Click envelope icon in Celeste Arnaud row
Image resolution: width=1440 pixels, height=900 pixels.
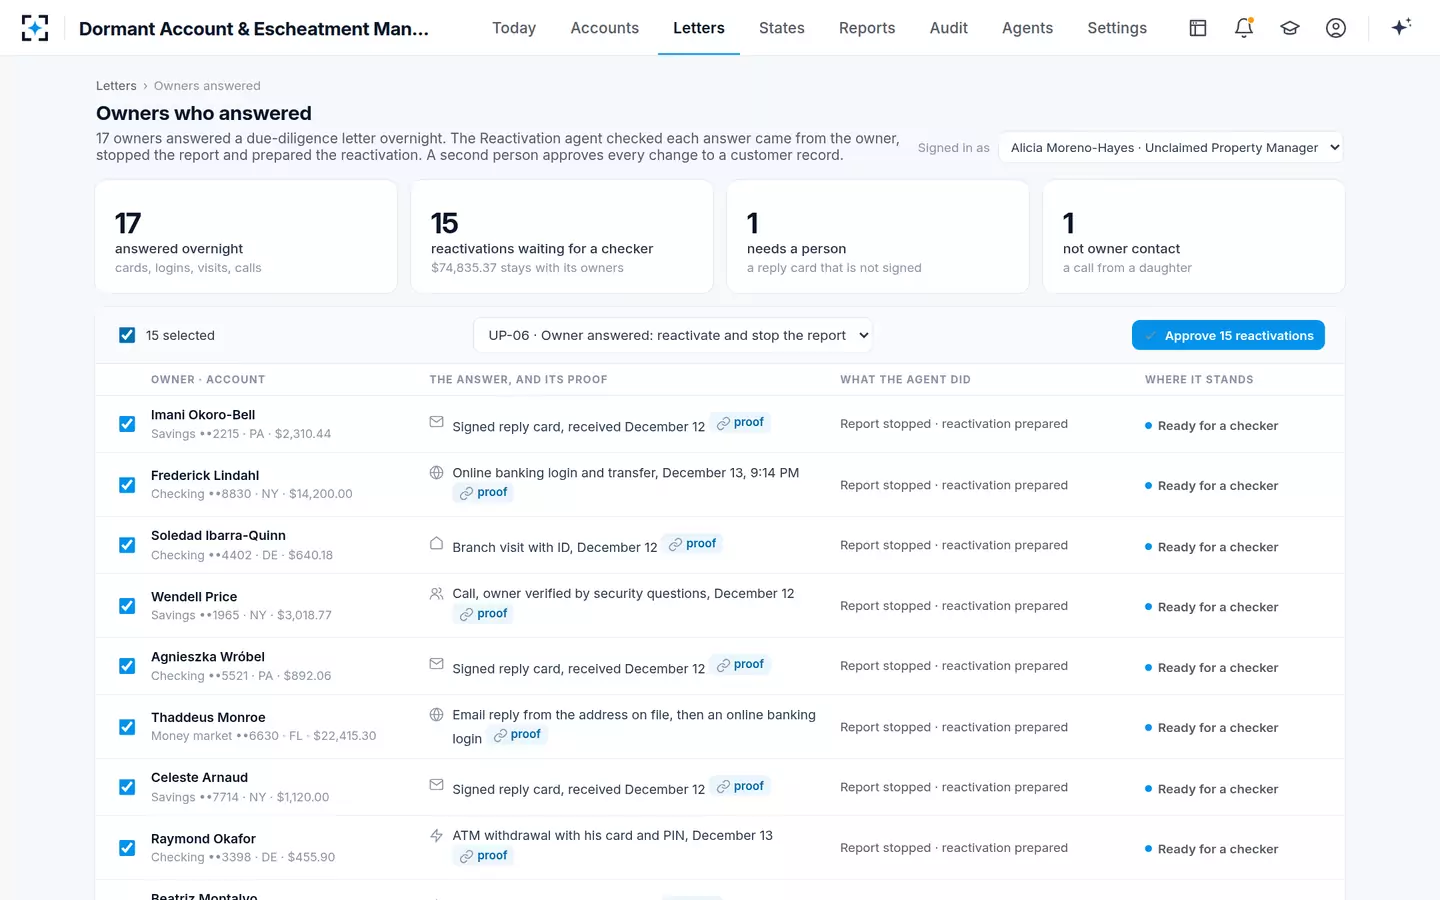click(436, 785)
